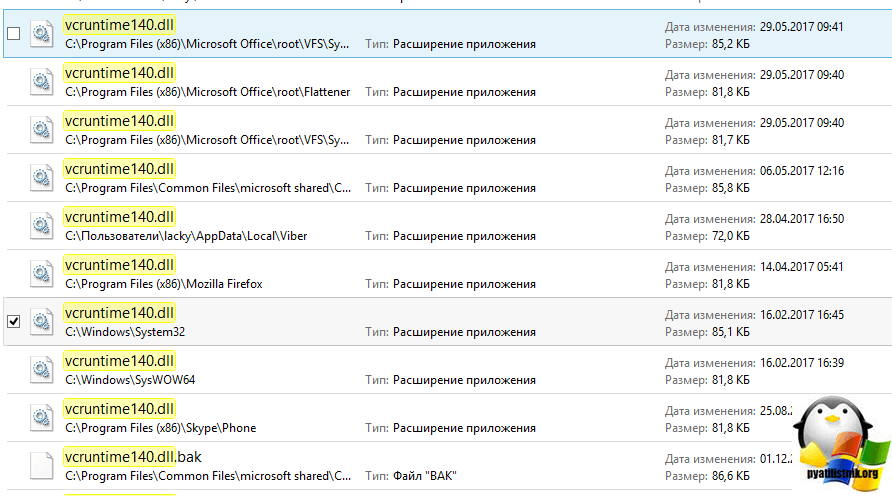Image resolution: width=892 pixels, height=496 pixels.
Task: Click DLL icon of the Mozilla Firefox result
Action: point(42,274)
